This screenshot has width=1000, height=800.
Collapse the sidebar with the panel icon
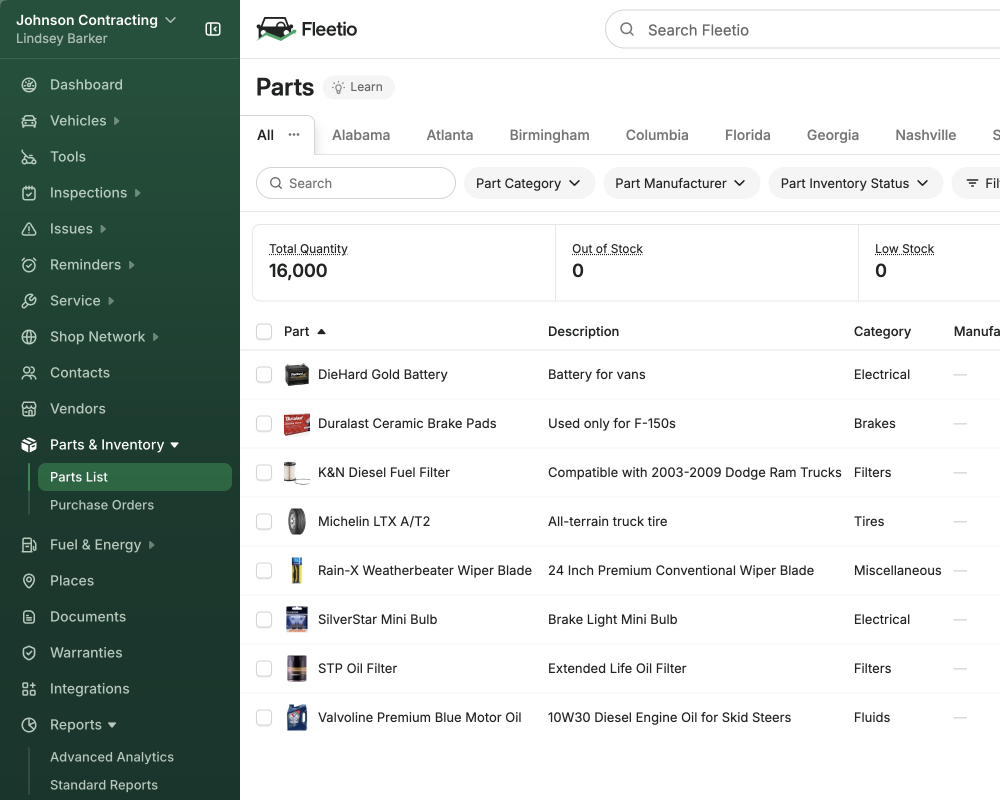tap(213, 29)
